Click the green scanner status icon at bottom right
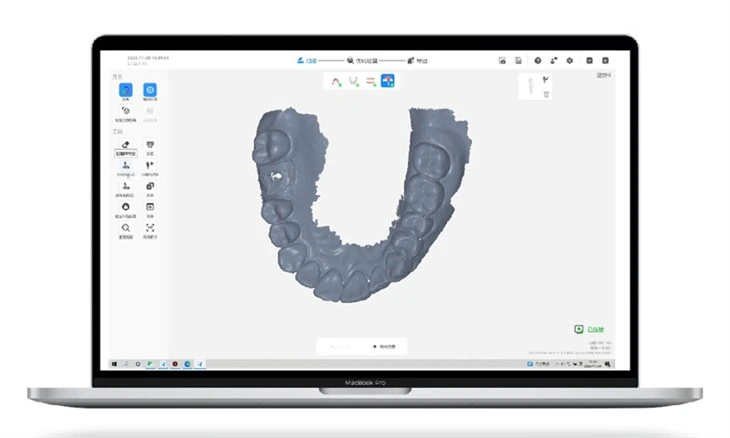This screenshot has height=438, width=730. 579,330
